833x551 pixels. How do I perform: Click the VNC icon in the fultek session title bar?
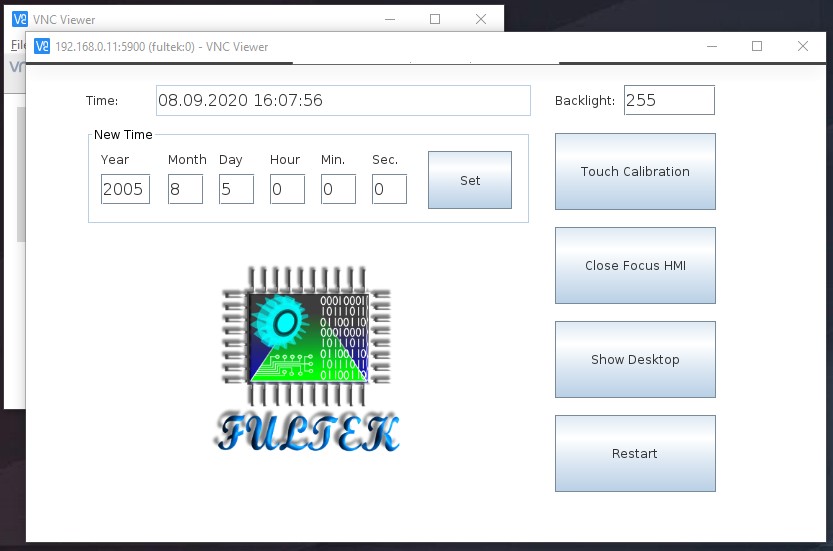[x=42, y=46]
